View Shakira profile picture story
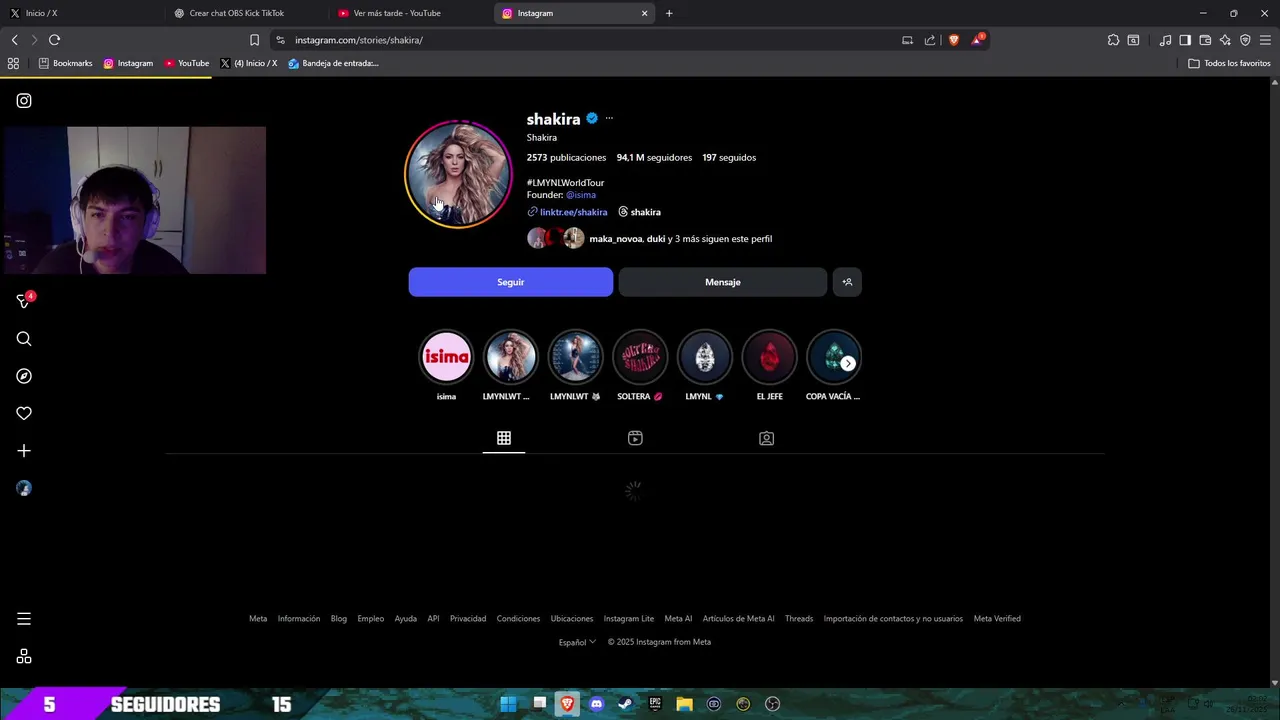Screen dimensions: 1280x720 458,174
